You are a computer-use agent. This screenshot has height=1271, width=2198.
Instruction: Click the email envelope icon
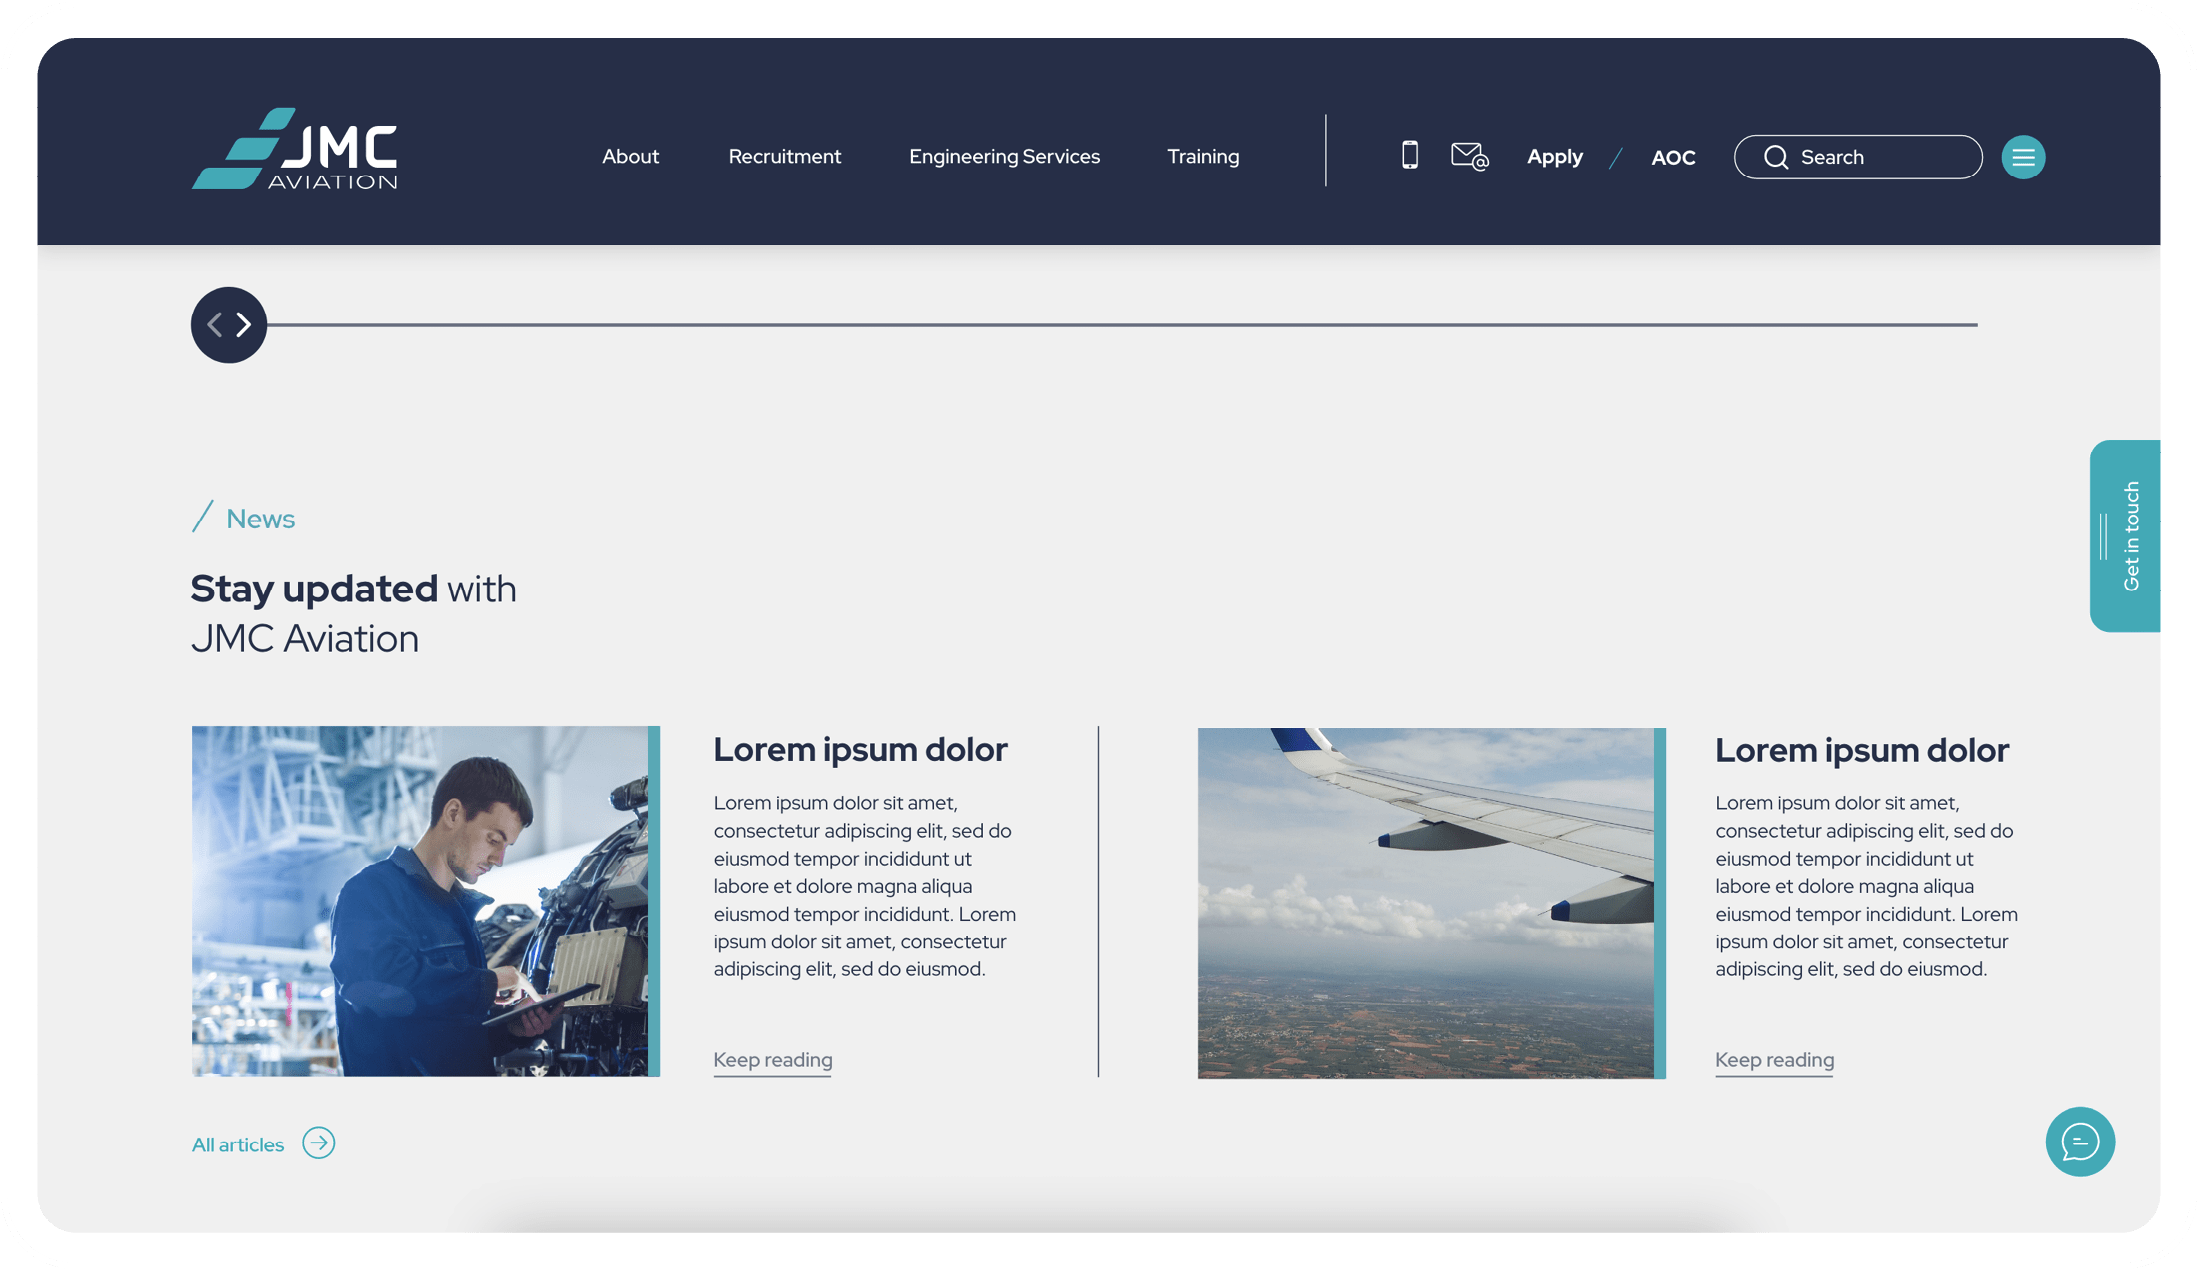pos(1469,156)
